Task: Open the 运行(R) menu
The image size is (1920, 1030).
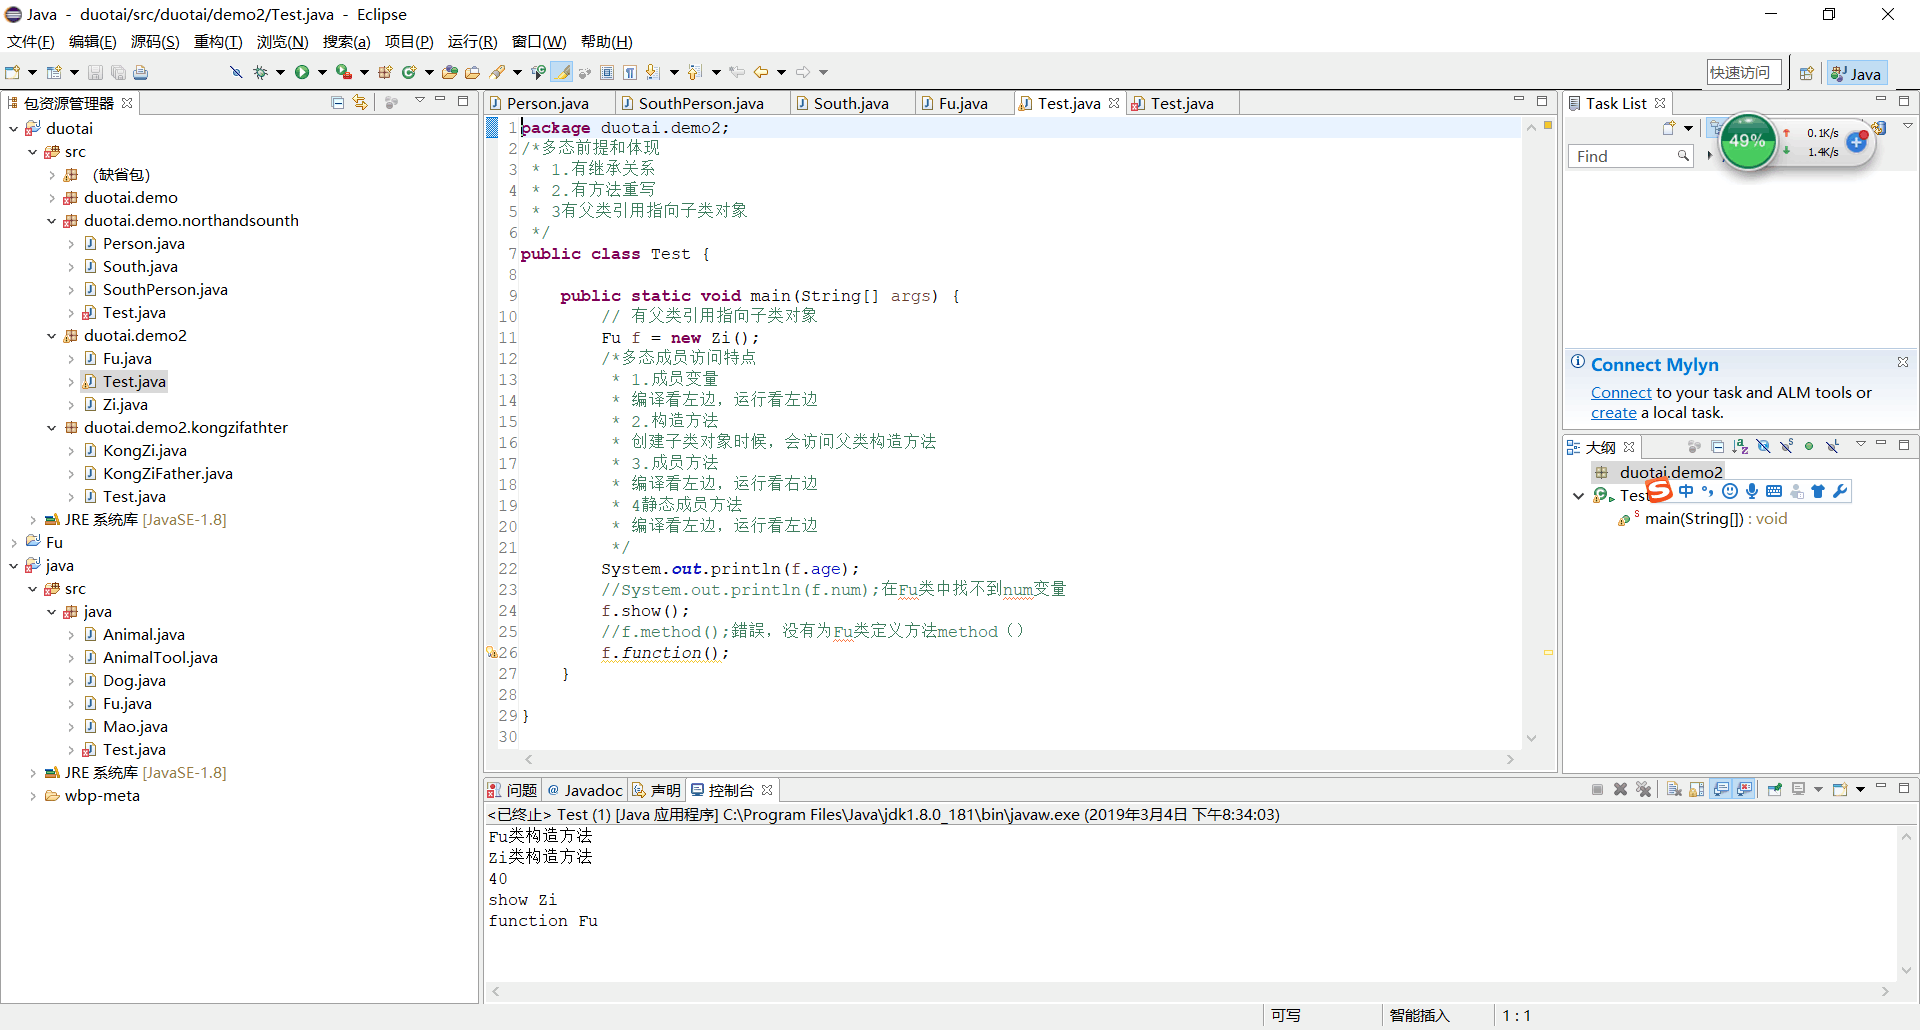Action: (x=472, y=41)
